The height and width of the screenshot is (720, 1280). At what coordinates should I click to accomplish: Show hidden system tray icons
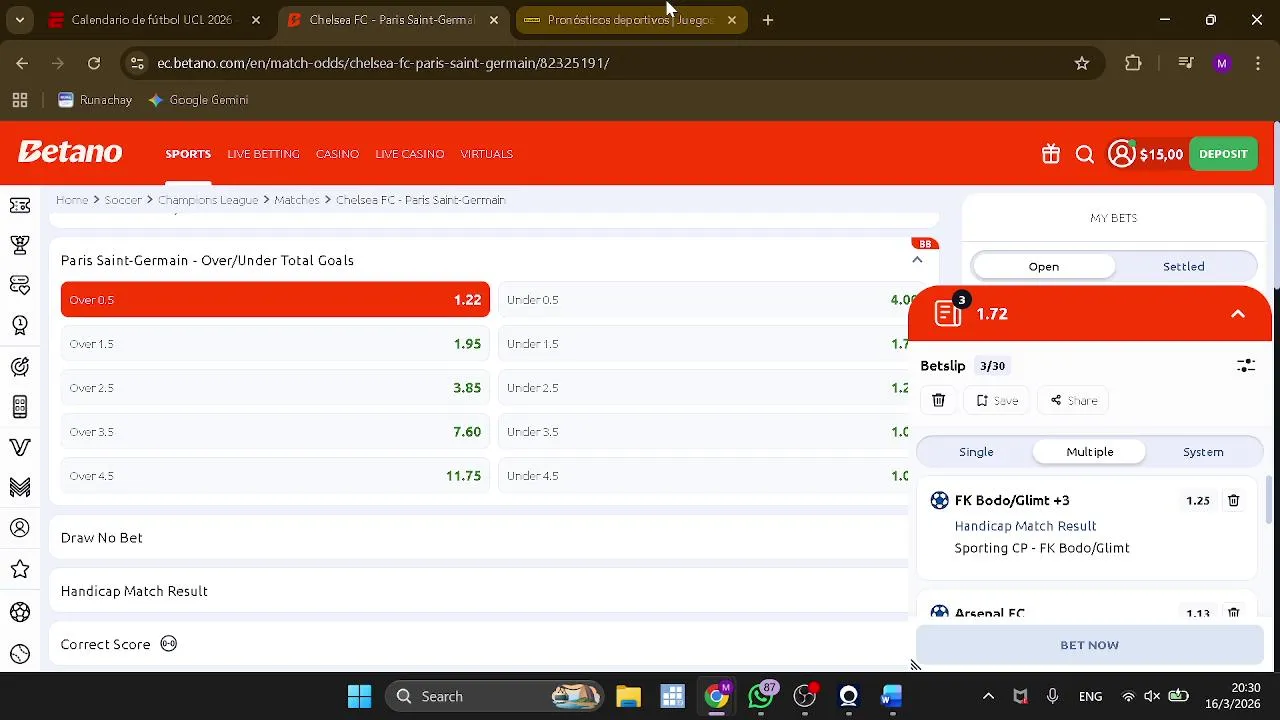988,697
